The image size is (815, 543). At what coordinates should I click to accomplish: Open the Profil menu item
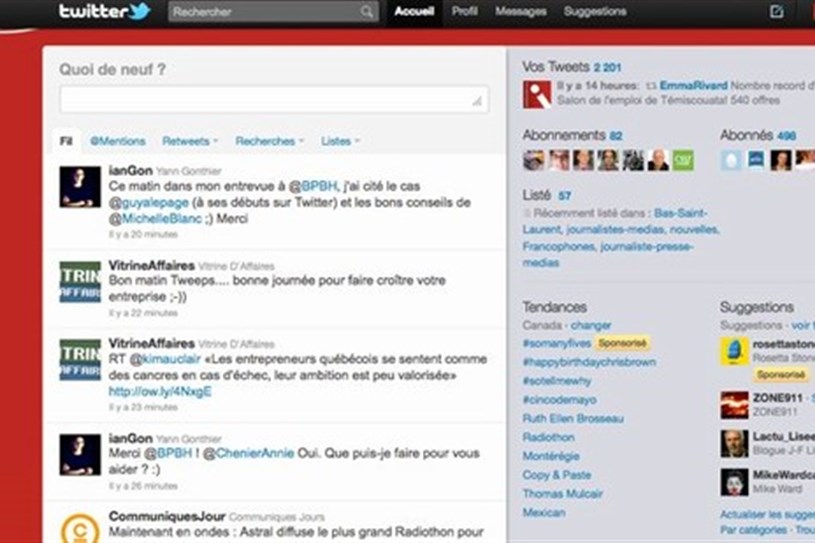coord(464,11)
